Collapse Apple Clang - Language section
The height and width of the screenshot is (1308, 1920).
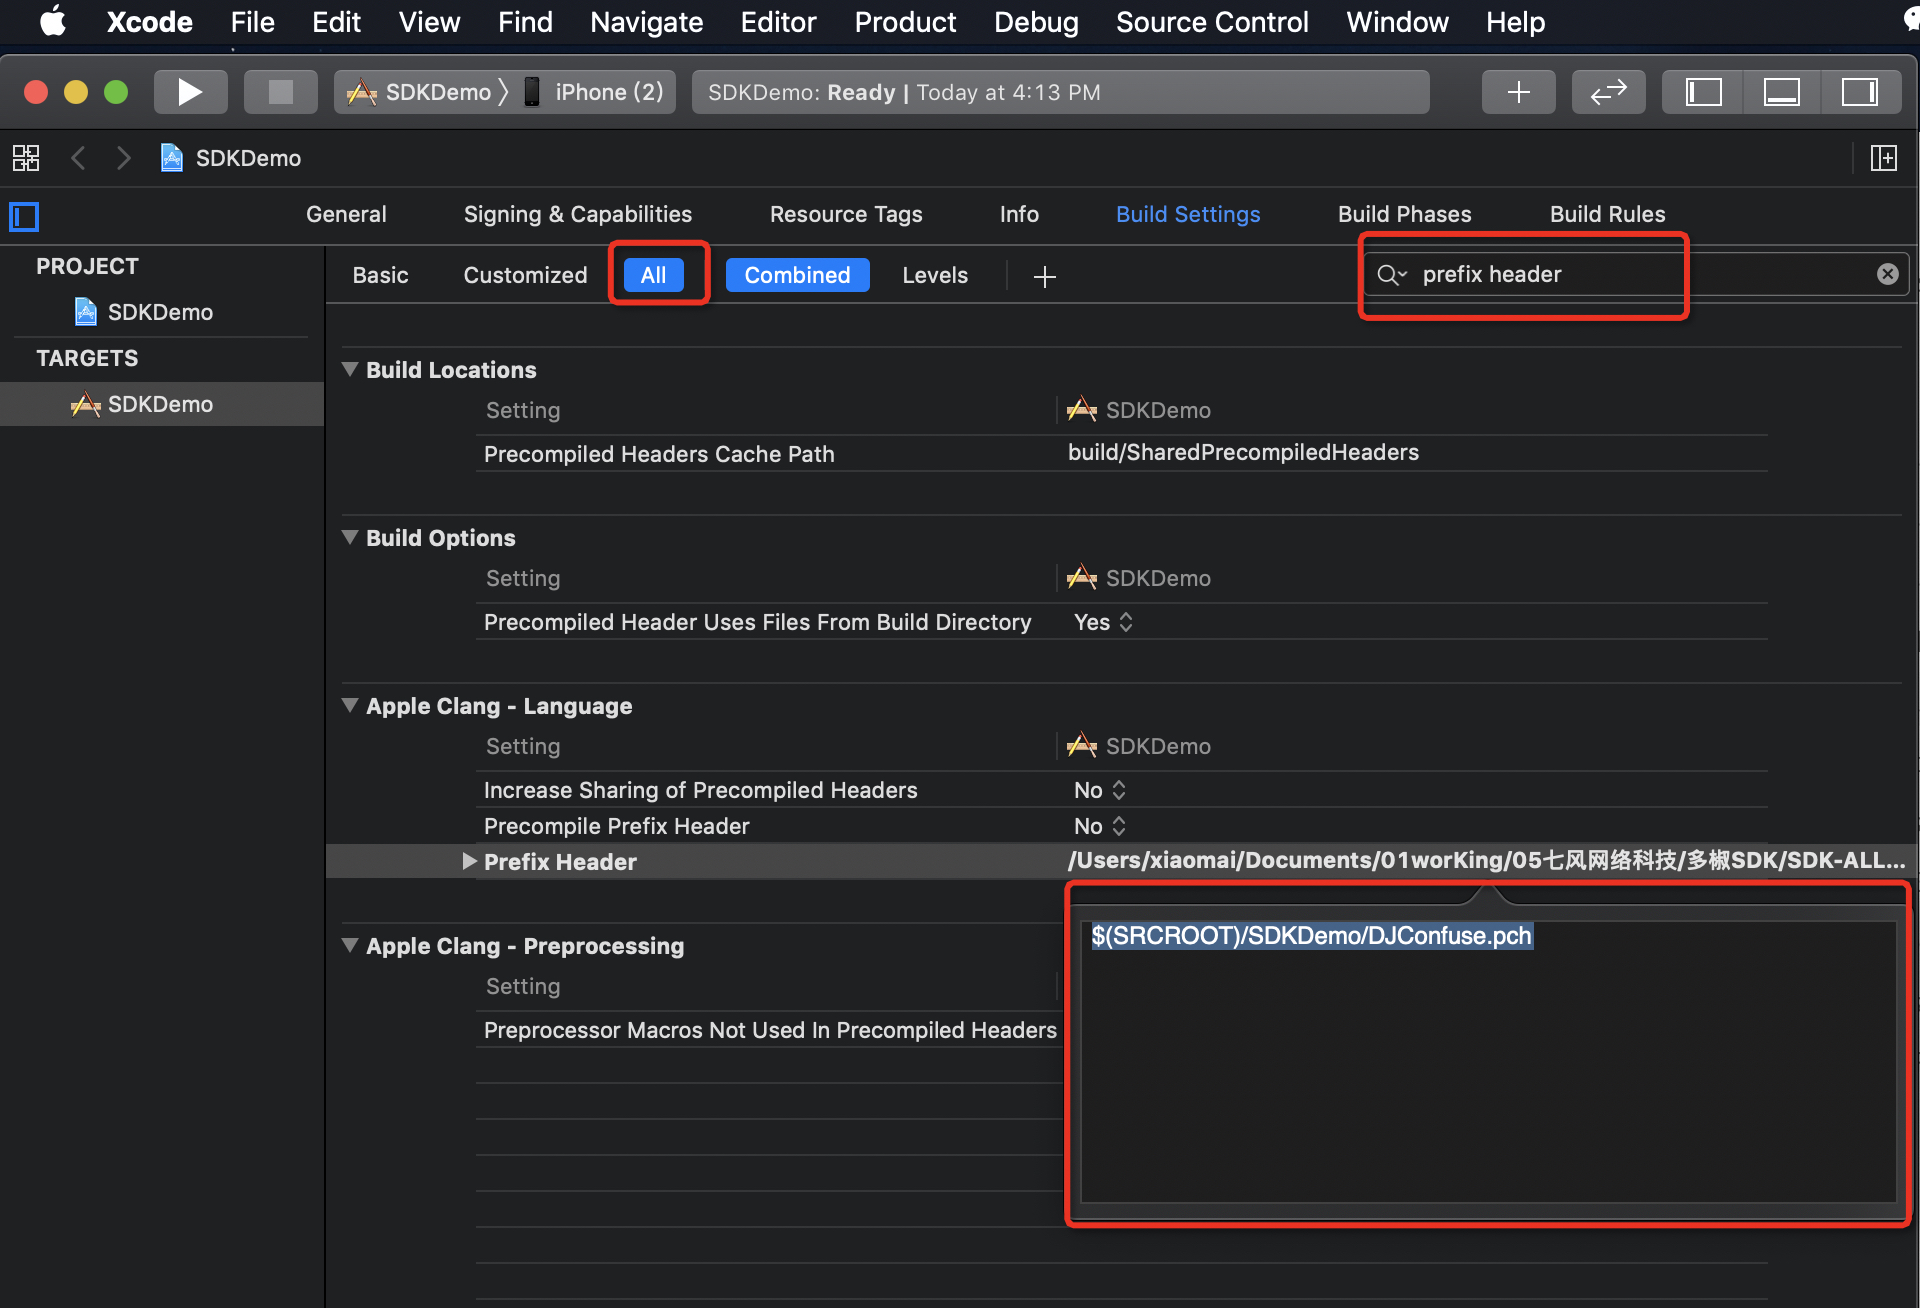(350, 705)
